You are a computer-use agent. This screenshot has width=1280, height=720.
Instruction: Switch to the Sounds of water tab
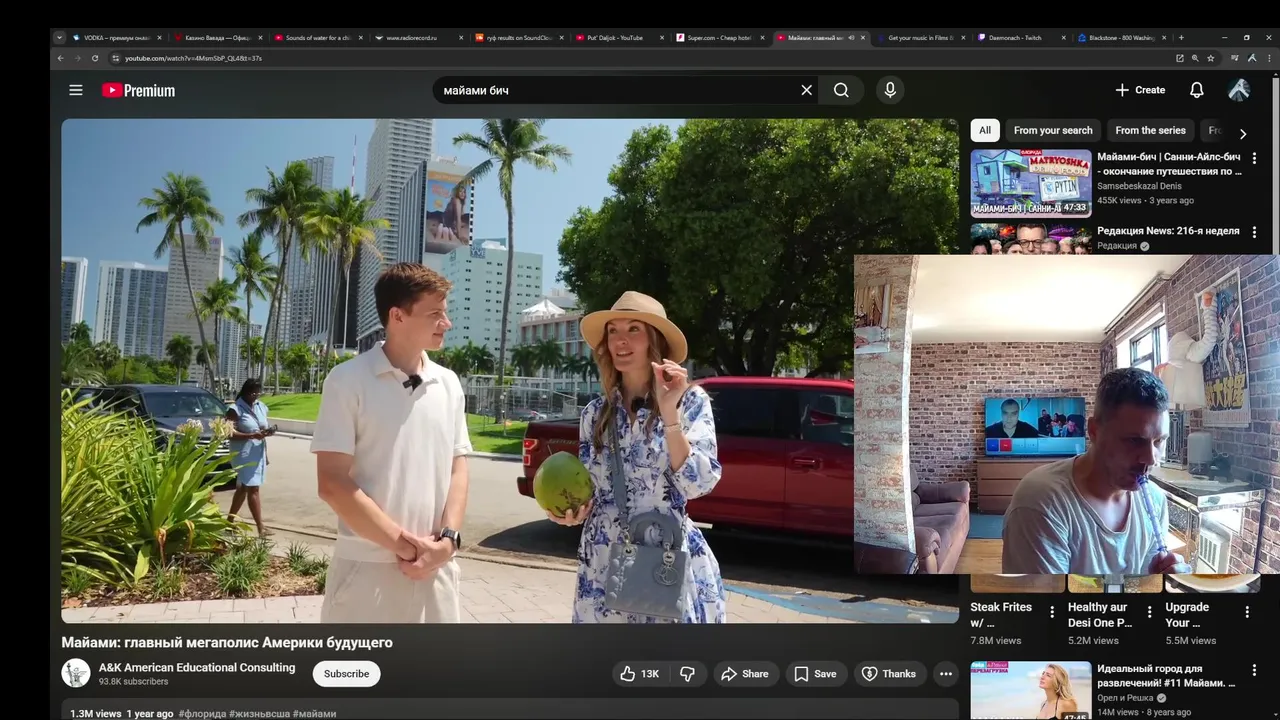[318, 38]
